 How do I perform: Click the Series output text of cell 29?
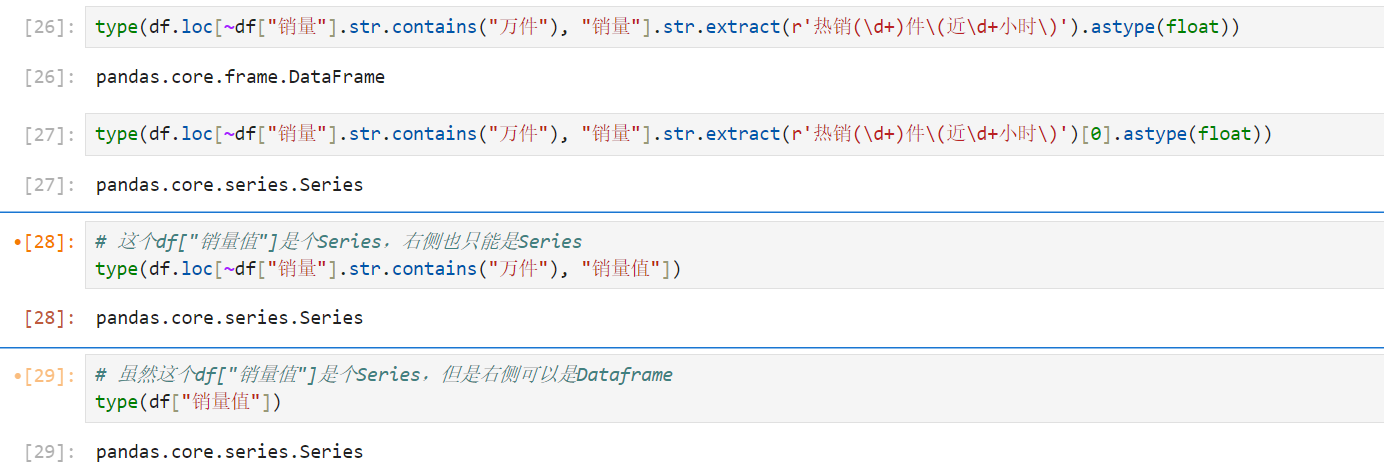[229, 452]
